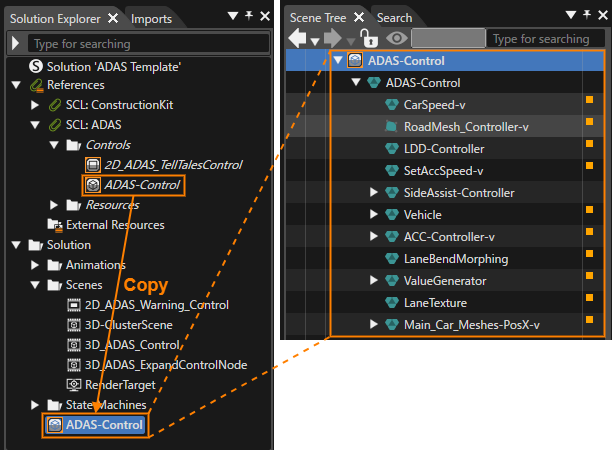Click the LDD-Controller node icon

391,149
